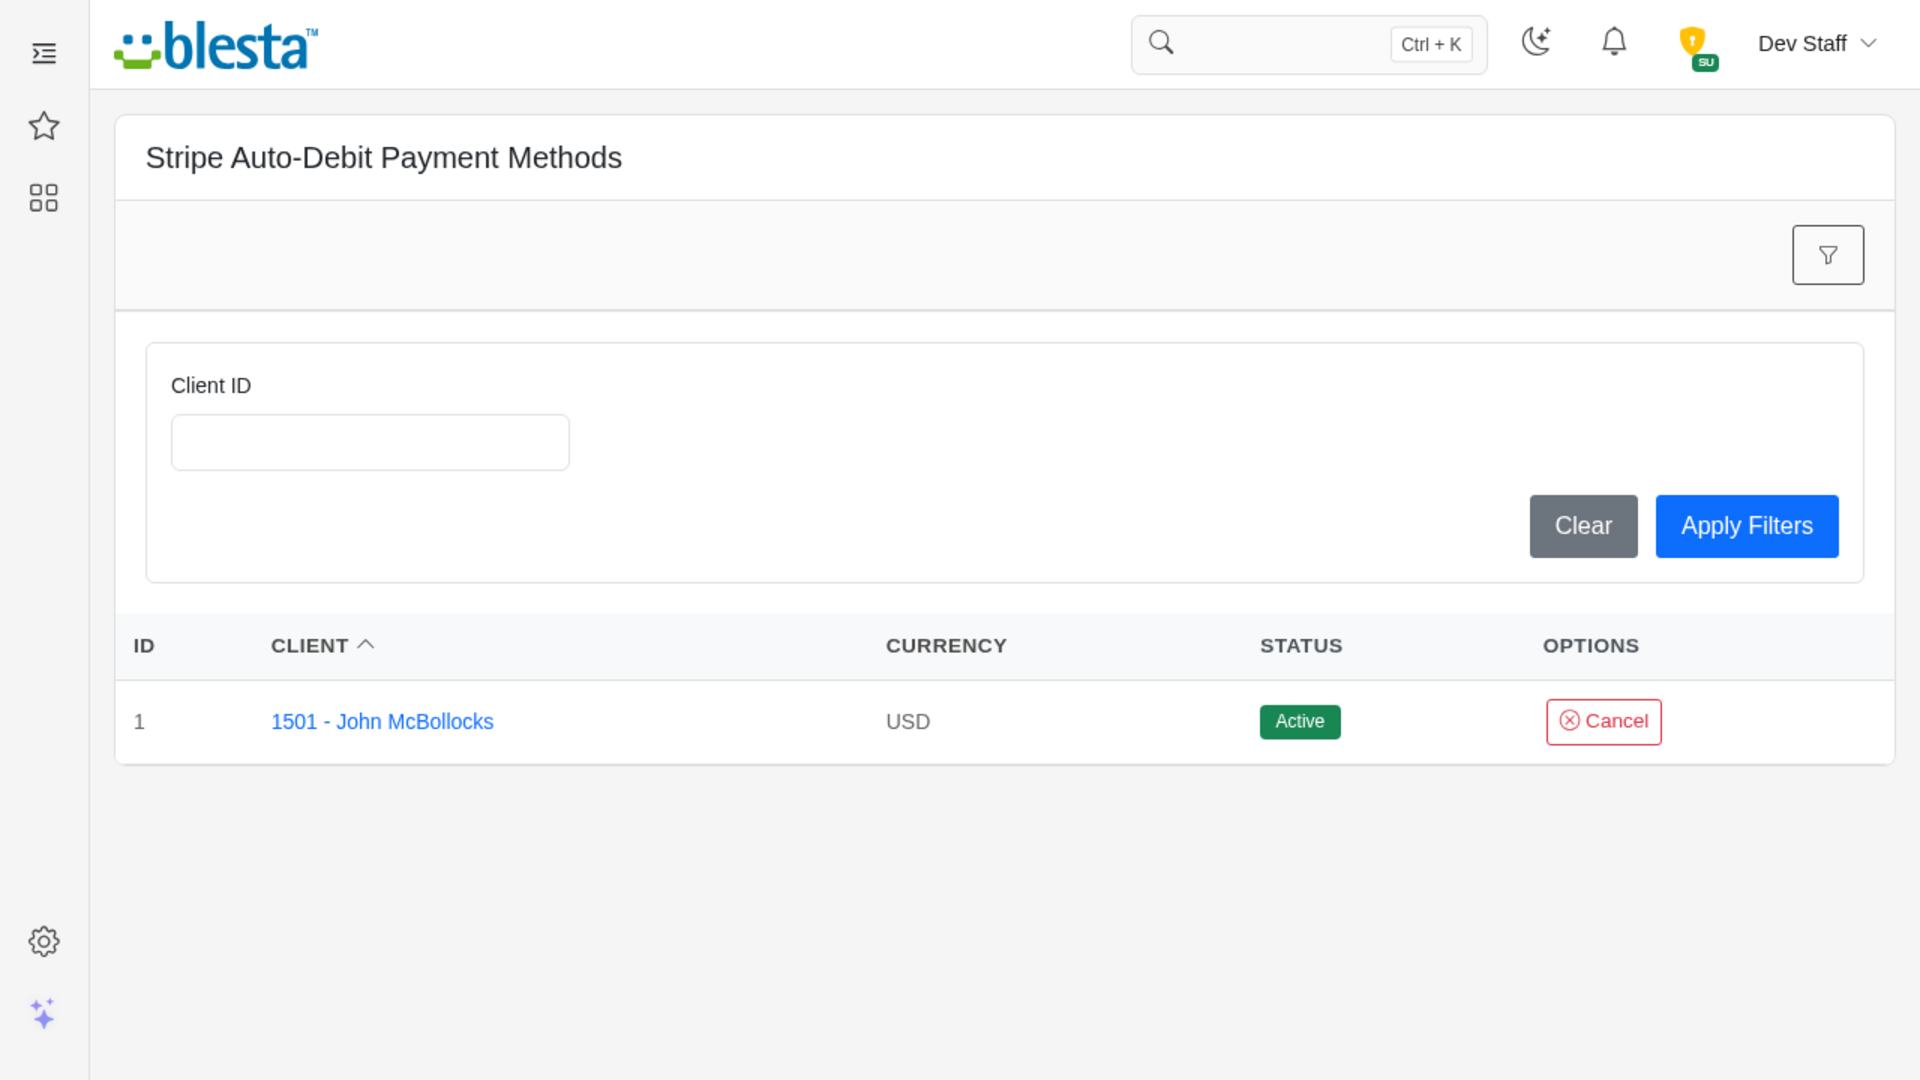Open the favorites star icon
Image resolution: width=1920 pixels, height=1080 pixels.
44,126
